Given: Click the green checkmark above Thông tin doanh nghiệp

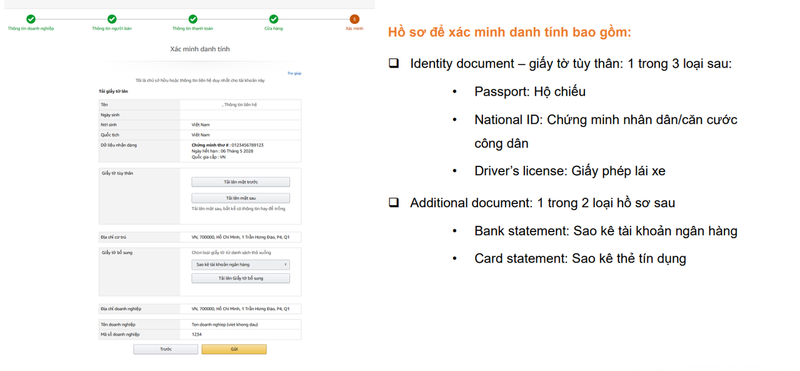Looking at the screenshot, I should (x=31, y=19).
